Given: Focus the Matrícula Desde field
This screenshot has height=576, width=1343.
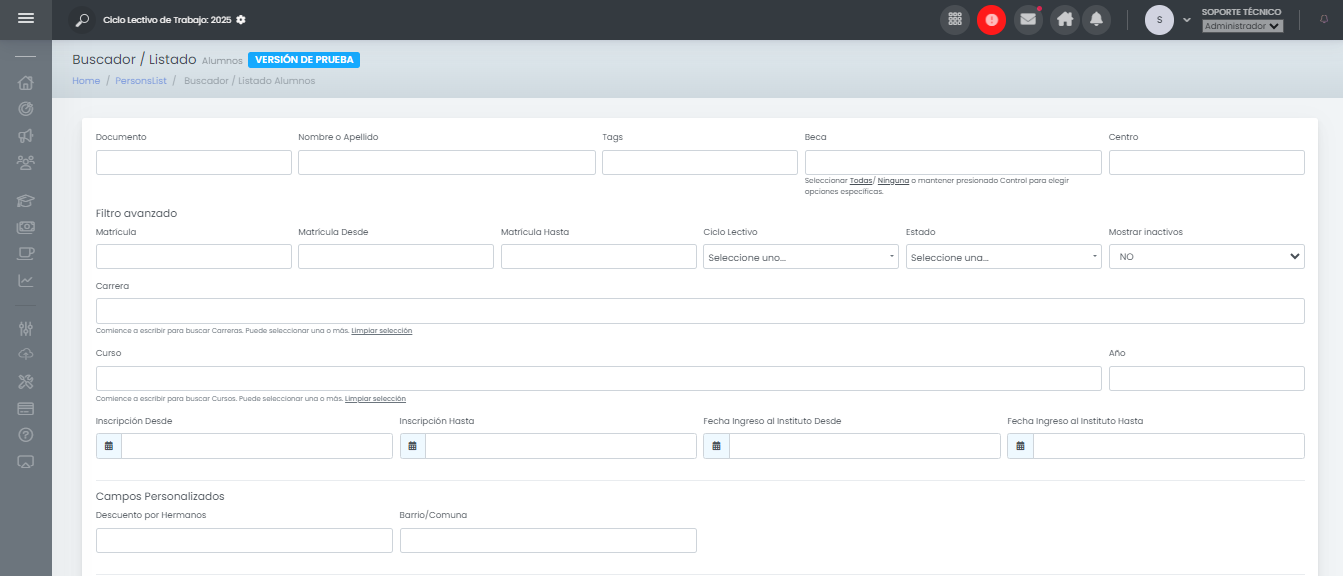Looking at the screenshot, I should pos(396,257).
